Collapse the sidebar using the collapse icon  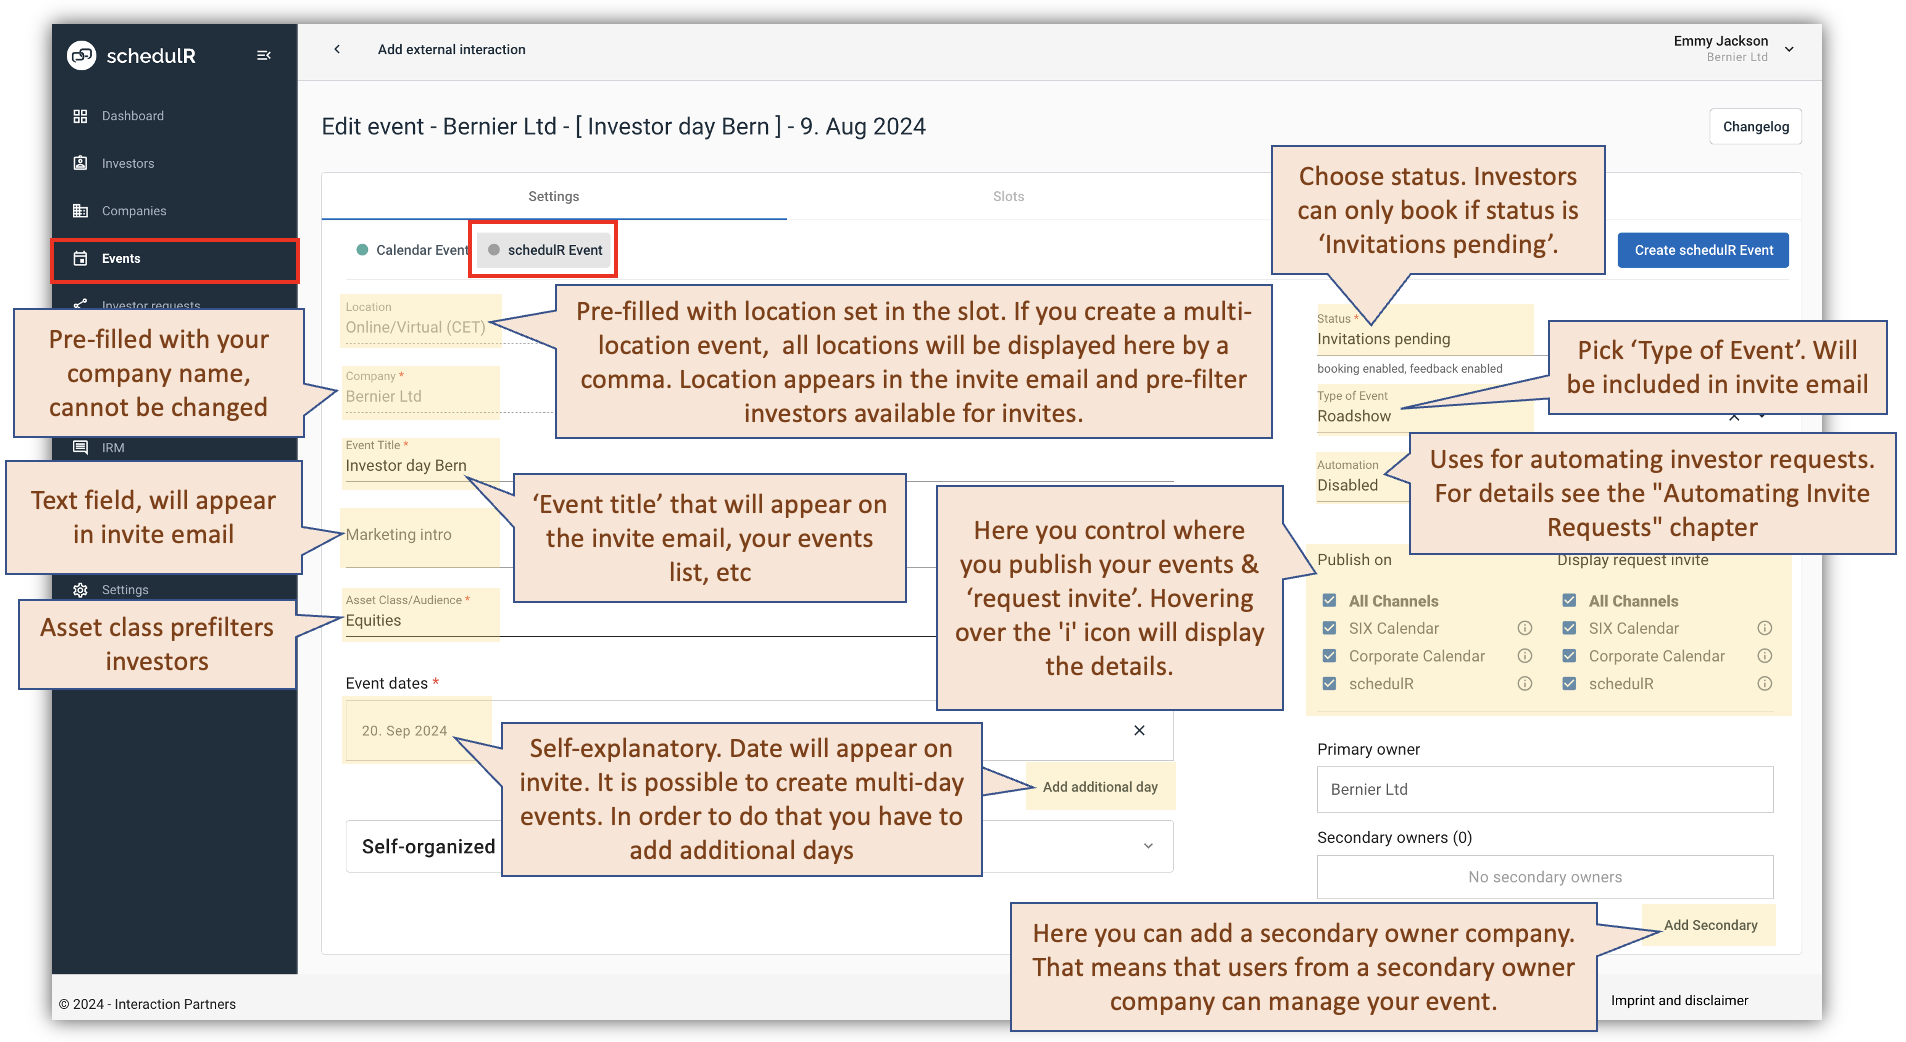click(x=264, y=55)
